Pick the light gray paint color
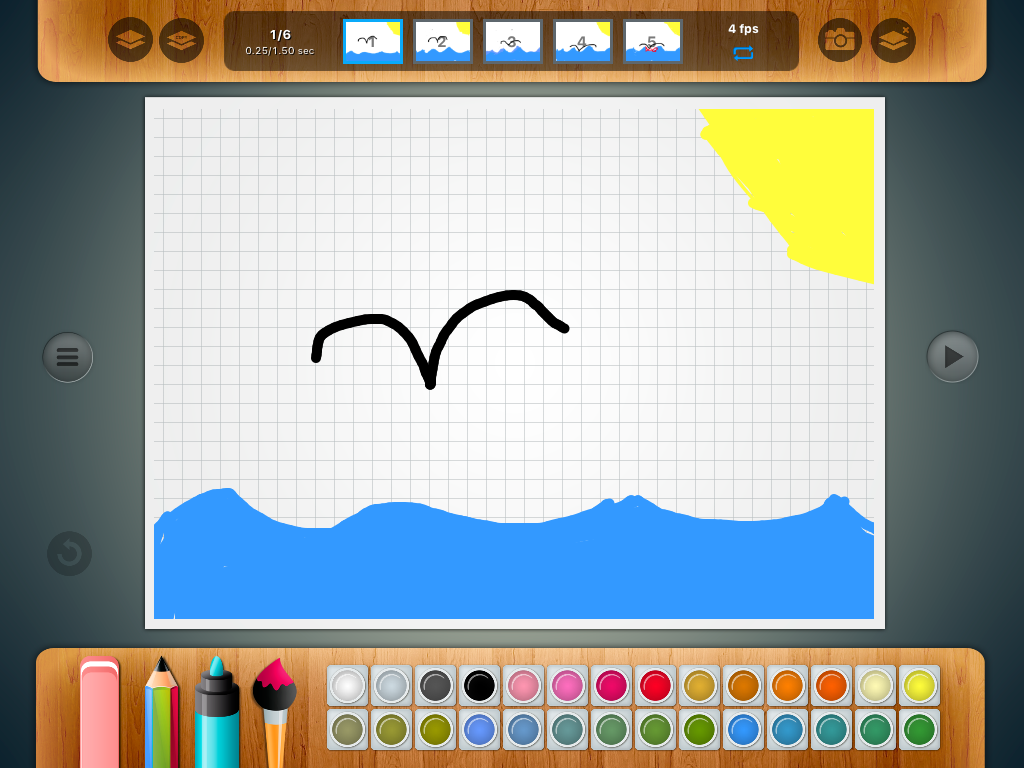1024x768 pixels. pyautogui.click(x=391, y=686)
